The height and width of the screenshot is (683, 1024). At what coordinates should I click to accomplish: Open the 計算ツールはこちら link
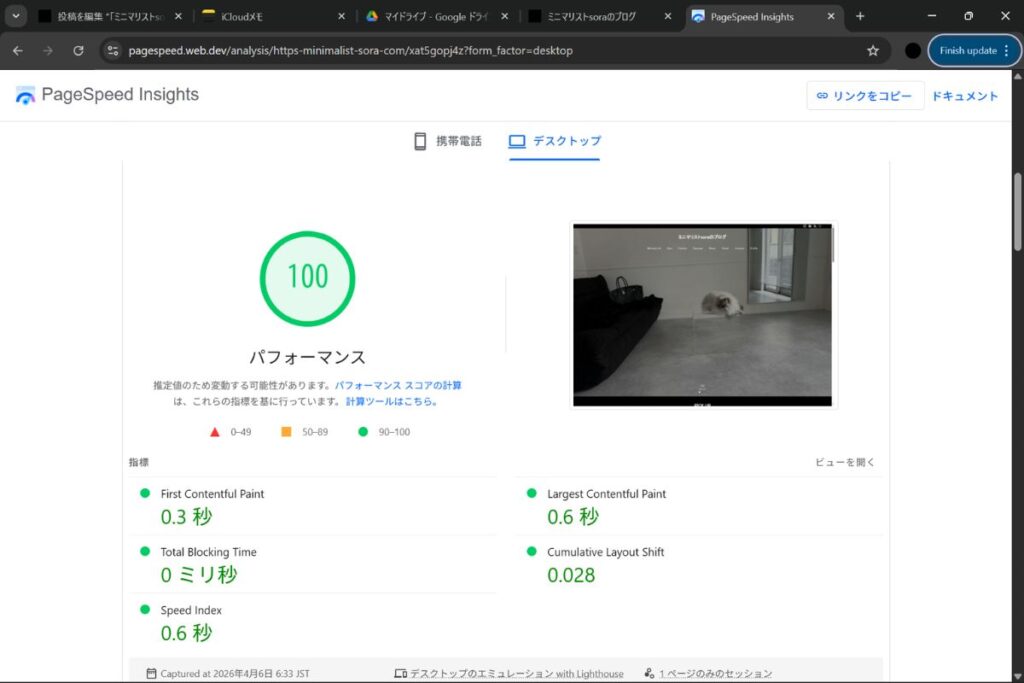click(x=392, y=401)
